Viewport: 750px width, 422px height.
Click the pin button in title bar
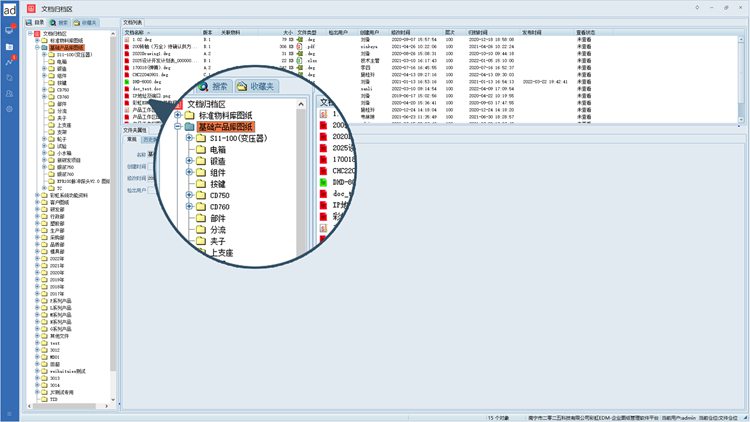point(697,7)
